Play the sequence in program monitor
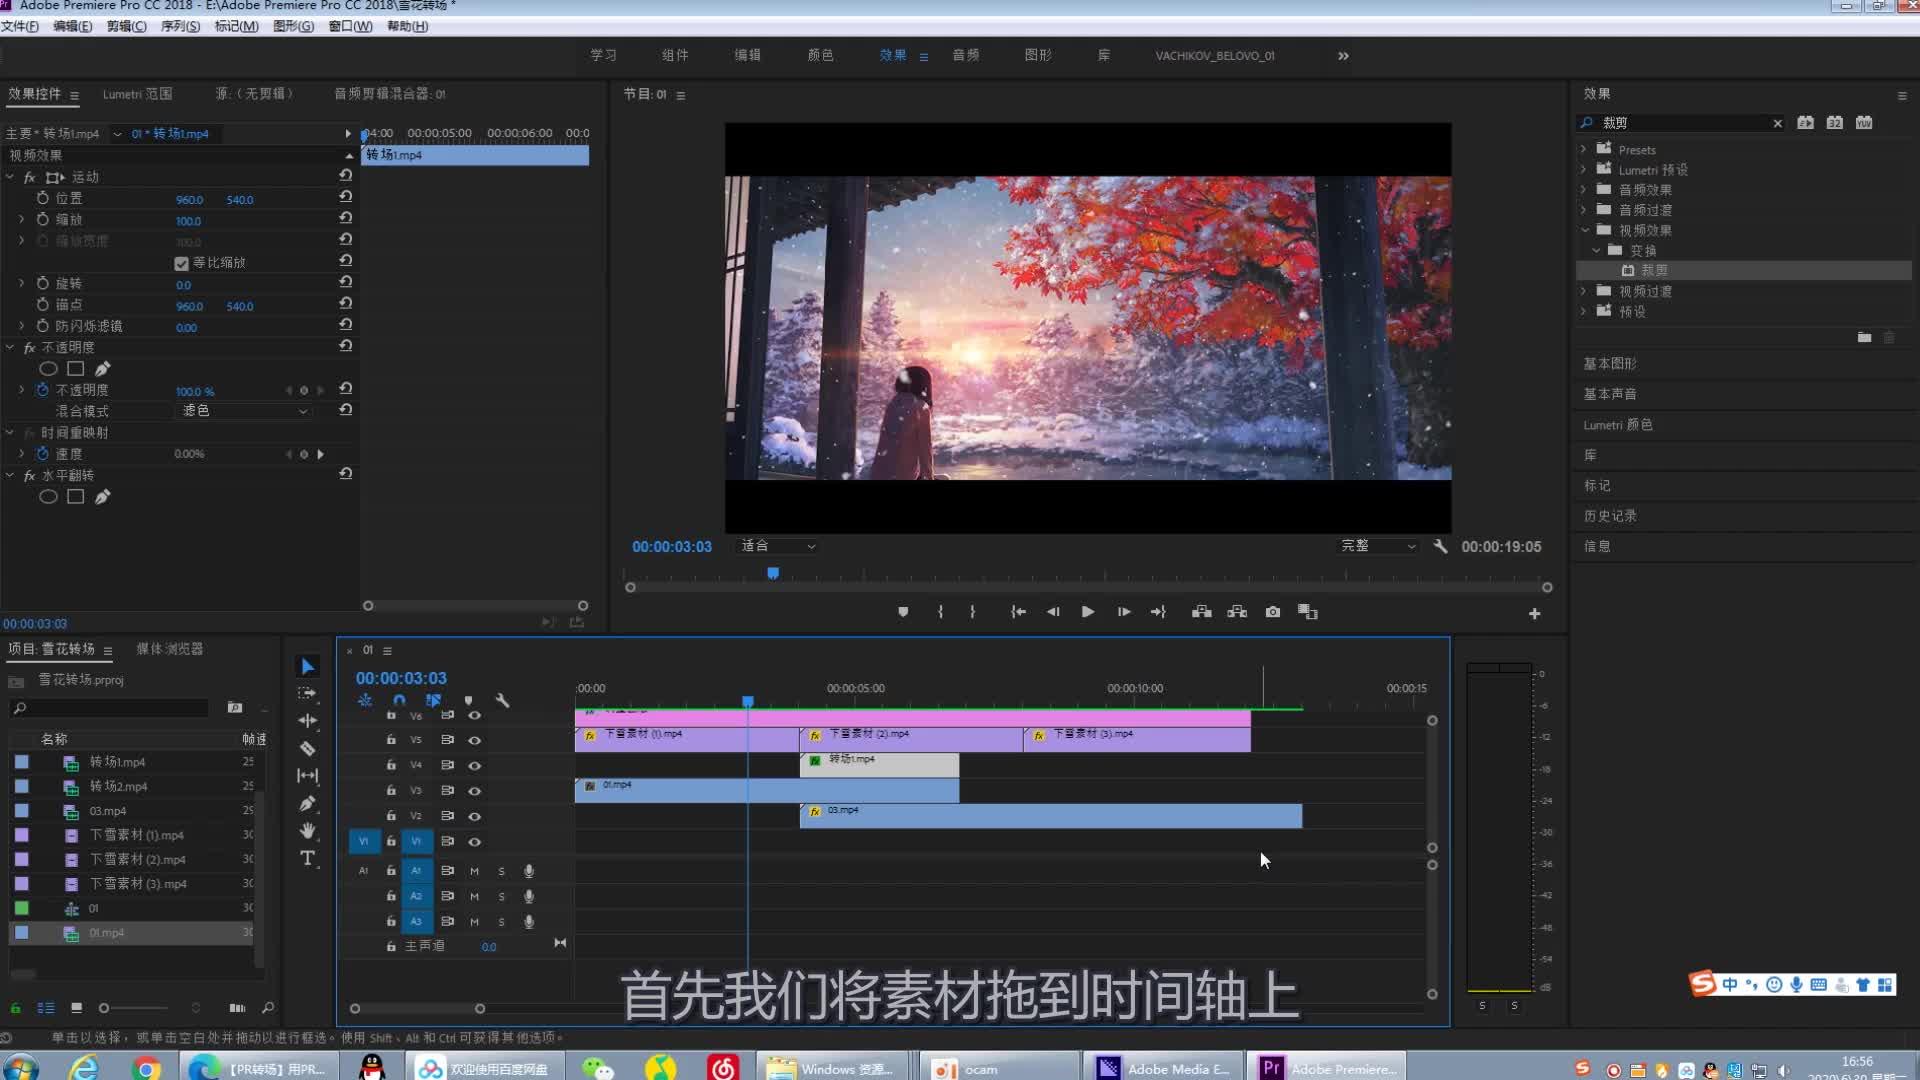The width and height of the screenshot is (1920, 1080). click(x=1088, y=612)
